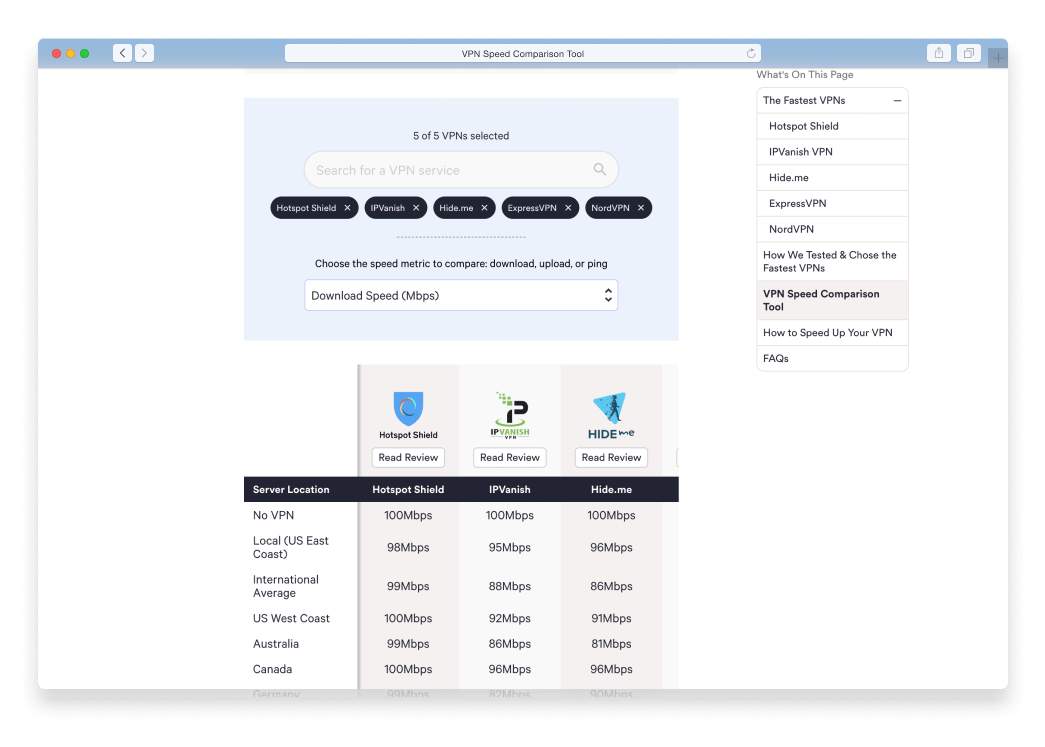Click the Hotspot Shield logo icon
The image size is (1045, 747).
coord(408,409)
